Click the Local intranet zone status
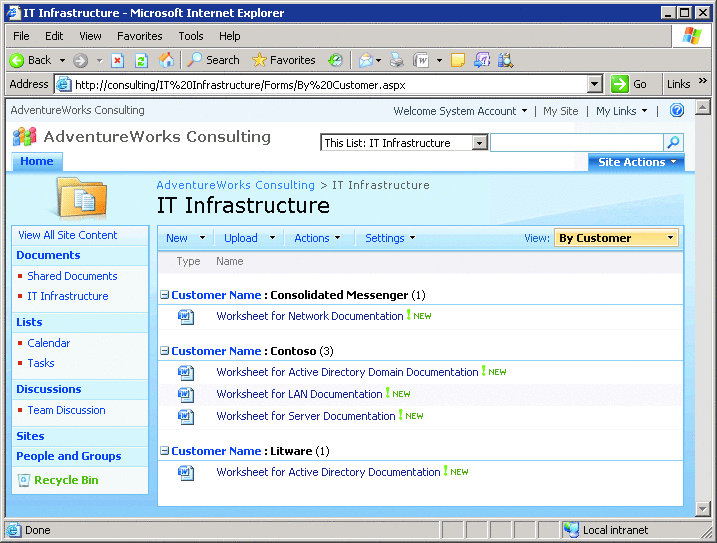This screenshot has width=717, height=543. [615, 530]
